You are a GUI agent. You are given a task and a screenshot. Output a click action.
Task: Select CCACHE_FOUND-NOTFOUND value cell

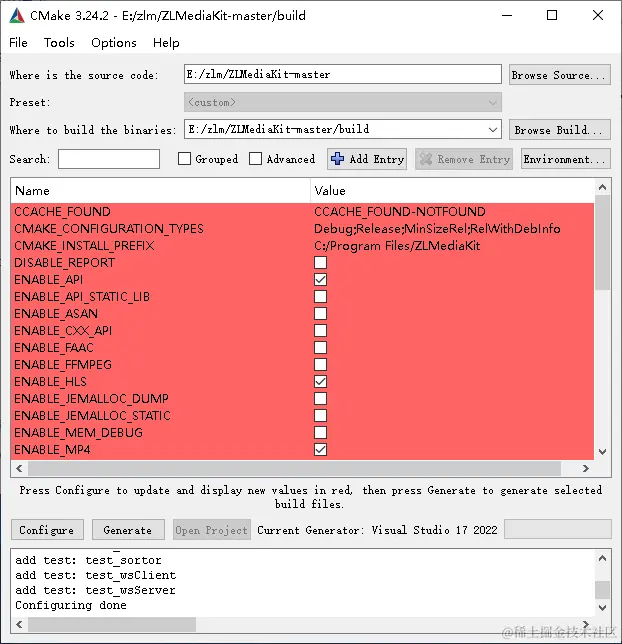point(400,212)
